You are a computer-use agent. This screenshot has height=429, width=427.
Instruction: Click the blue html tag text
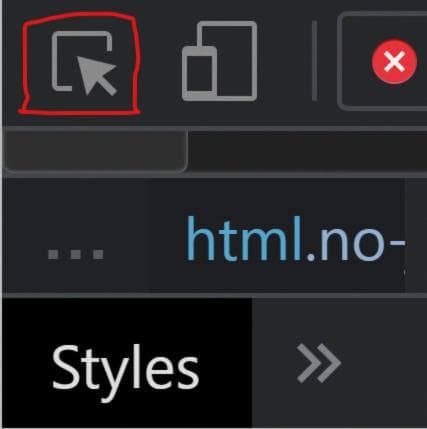[x=244, y=238]
